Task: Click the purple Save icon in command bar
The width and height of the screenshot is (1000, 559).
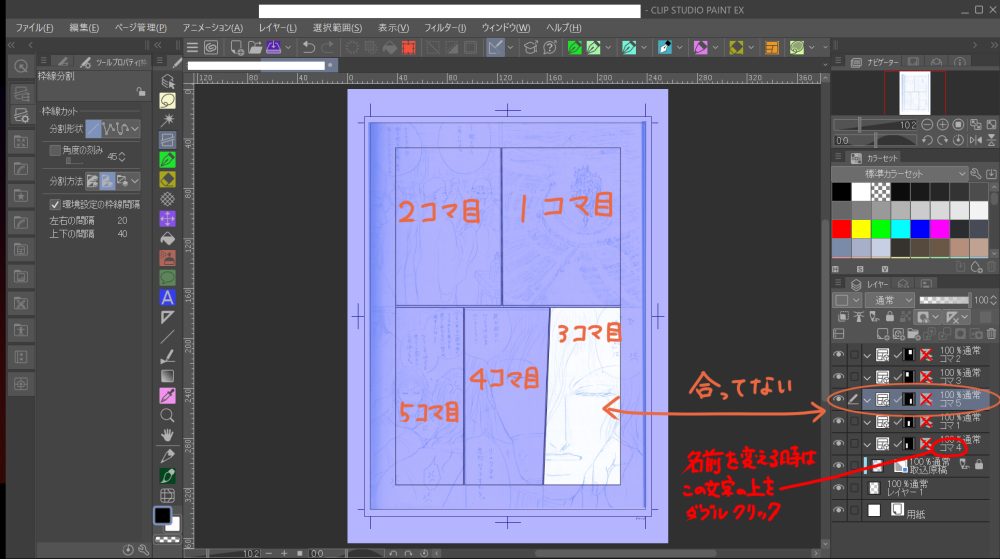Action: (274, 47)
